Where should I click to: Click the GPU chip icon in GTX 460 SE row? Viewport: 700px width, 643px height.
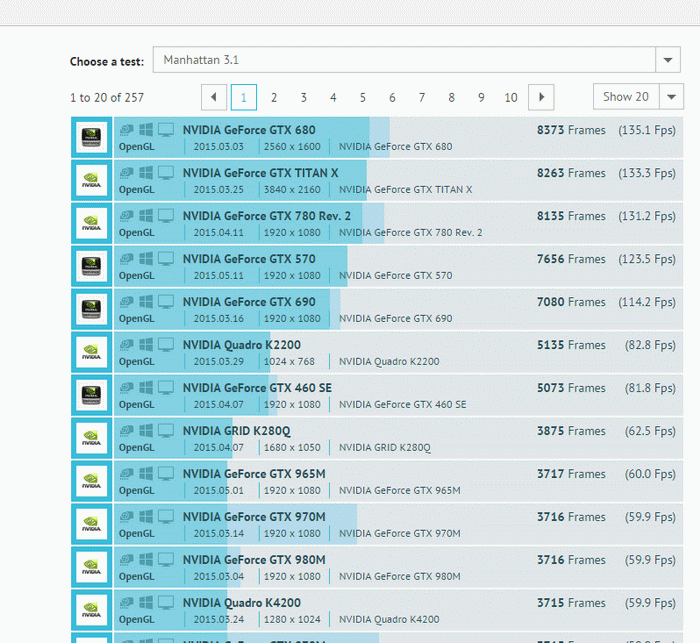pos(126,387)
